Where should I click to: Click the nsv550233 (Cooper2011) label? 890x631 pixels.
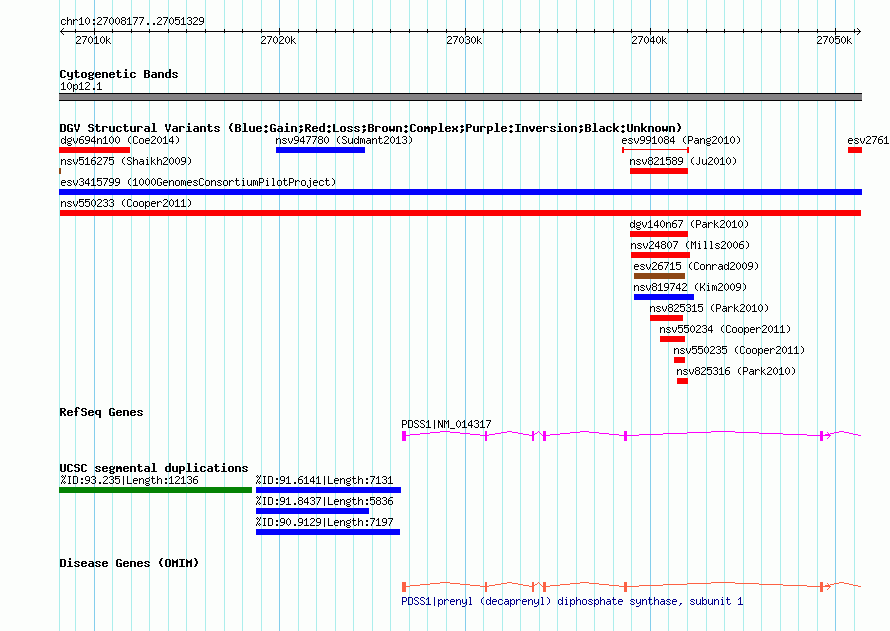pos(126,203)
